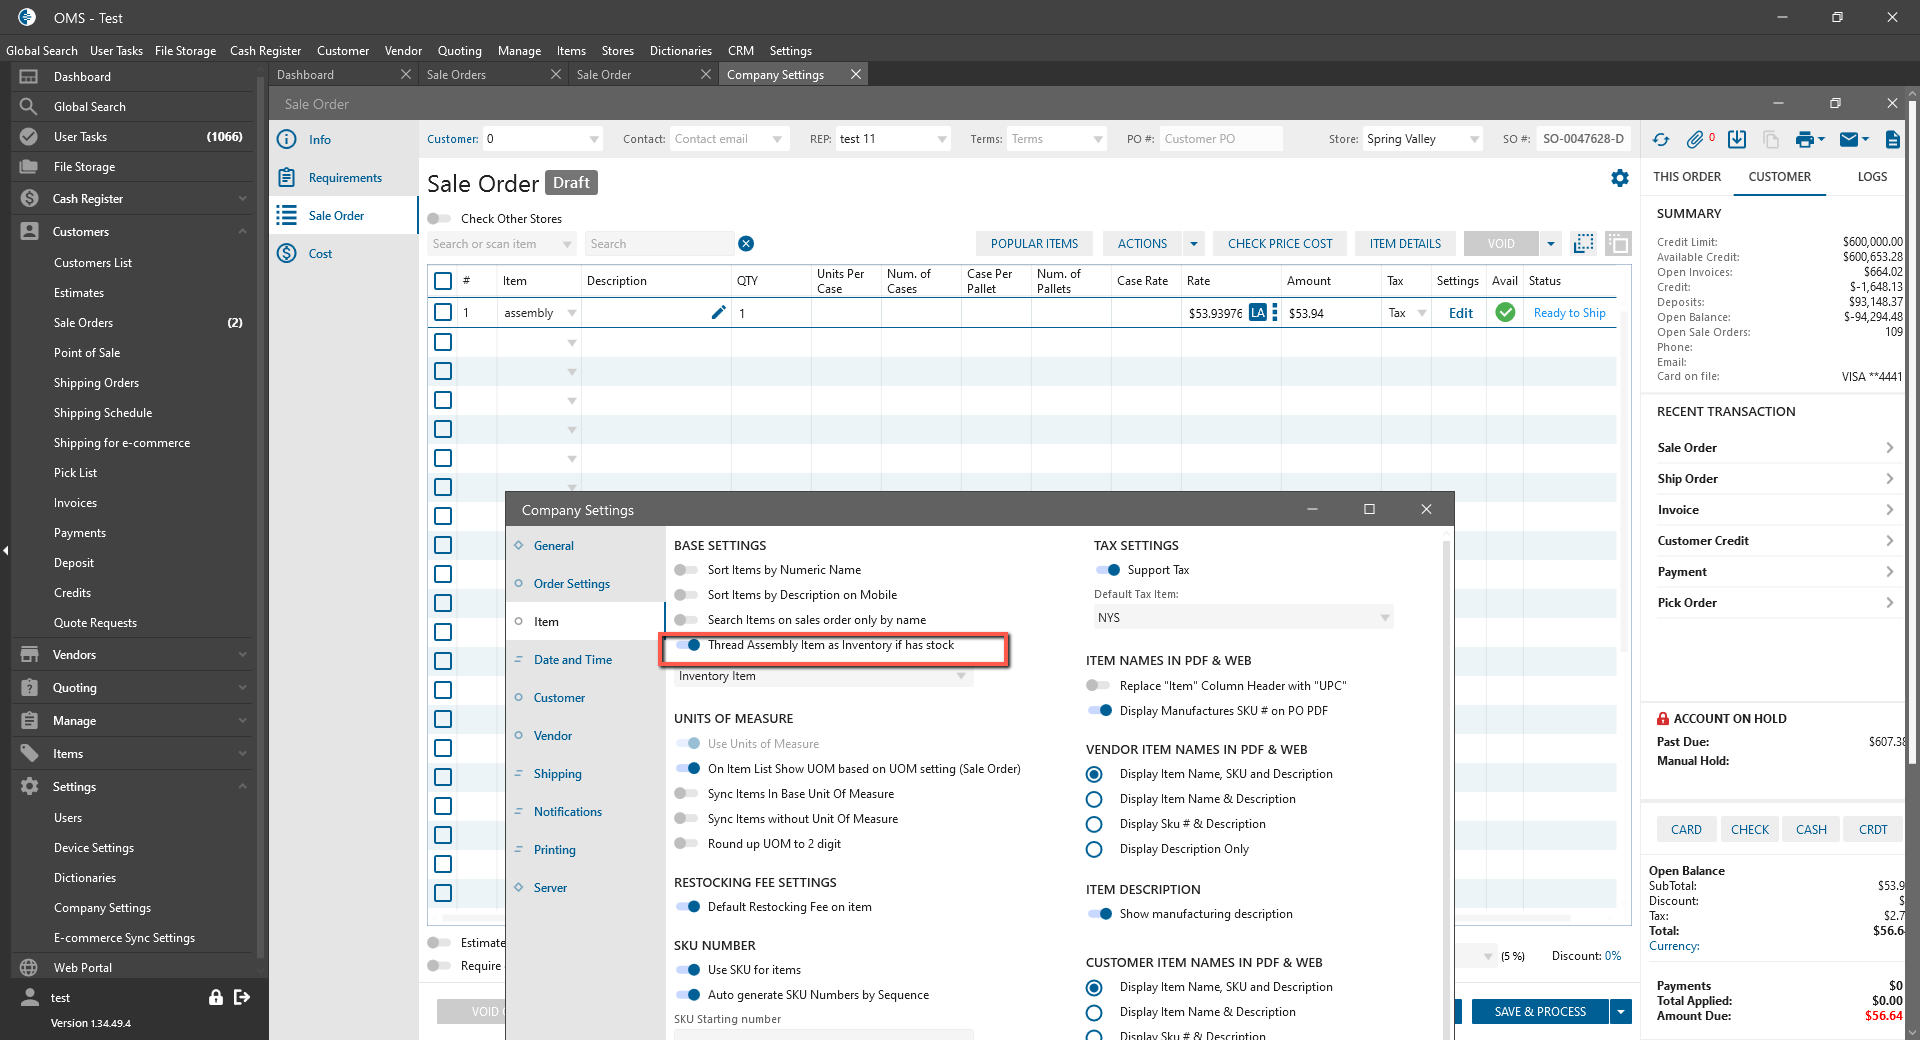Viewport: 1920px width, 1040px height.
Task: Click the SO number field
Action: click(x=1583, y=139)
